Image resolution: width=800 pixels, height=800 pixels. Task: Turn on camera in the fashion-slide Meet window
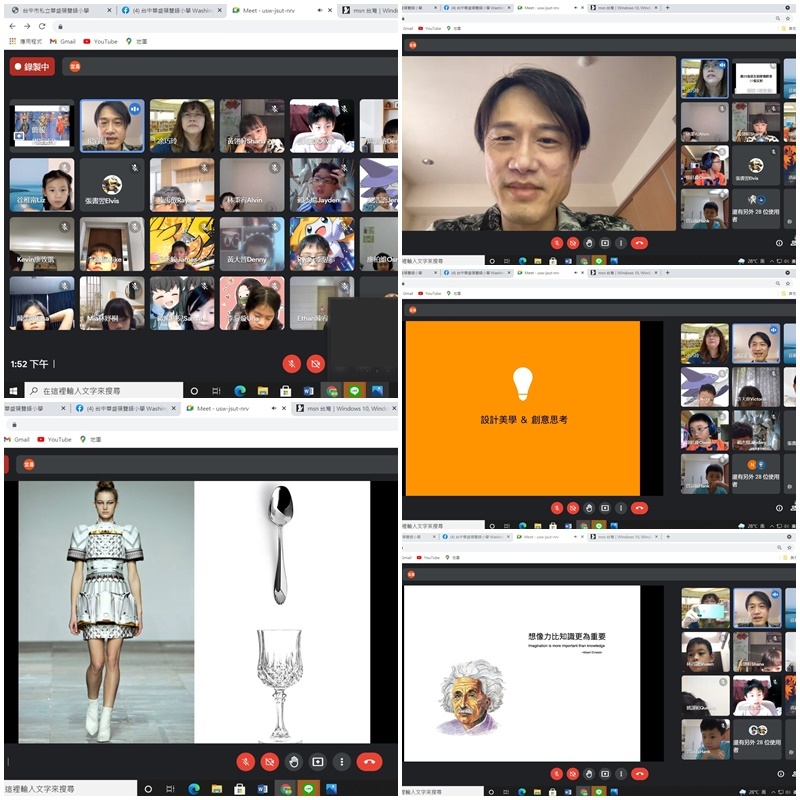269,762
